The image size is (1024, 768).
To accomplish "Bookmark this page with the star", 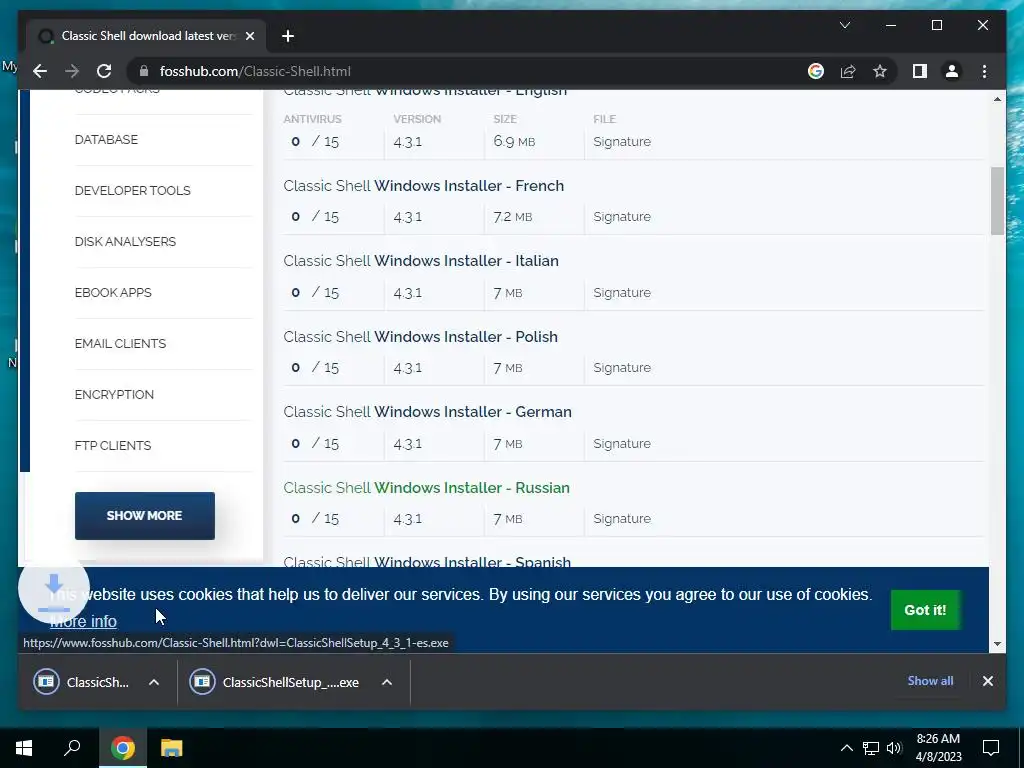I will [x=880, y=71].
